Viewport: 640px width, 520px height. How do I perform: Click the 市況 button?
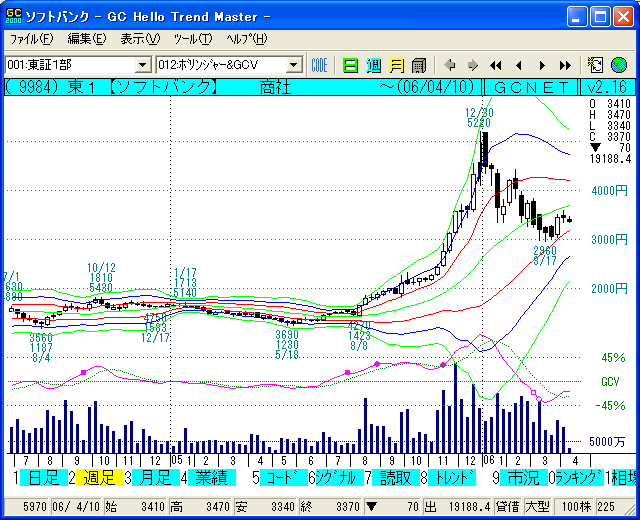pyautogui.click(x=524, y=478)
